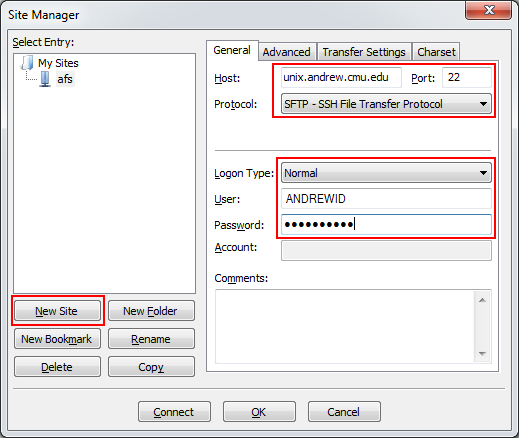Image resolution: width=519 pixels, height=438 pixels.
Task: Click the Connect button
Action: [x=174, y=412]
